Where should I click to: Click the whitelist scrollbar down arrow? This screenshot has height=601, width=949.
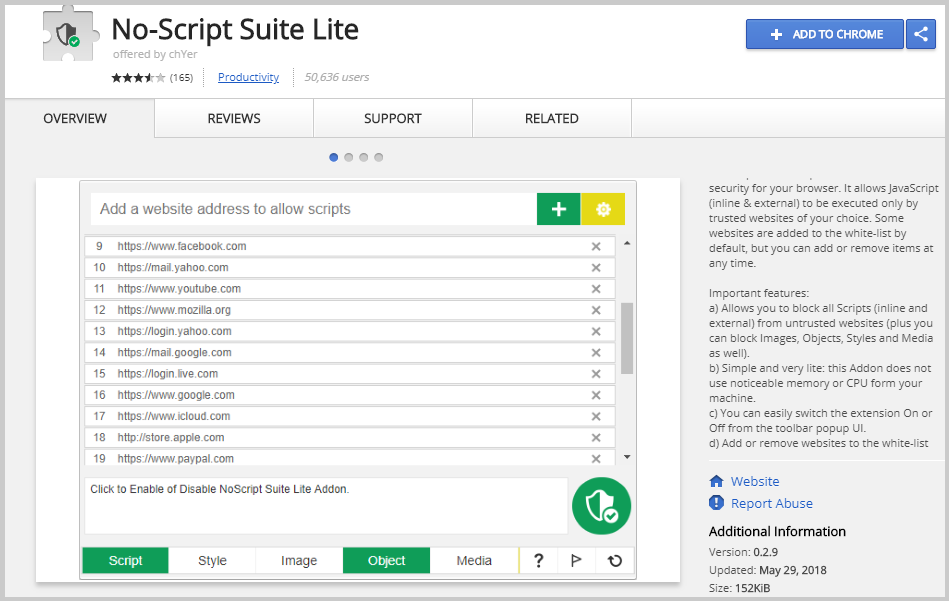627,457
